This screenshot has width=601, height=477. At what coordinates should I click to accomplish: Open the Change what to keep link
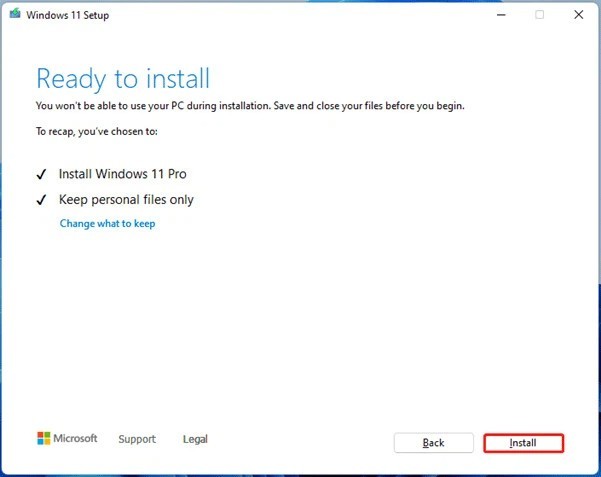pyautogui.click(x=107, y=224)
